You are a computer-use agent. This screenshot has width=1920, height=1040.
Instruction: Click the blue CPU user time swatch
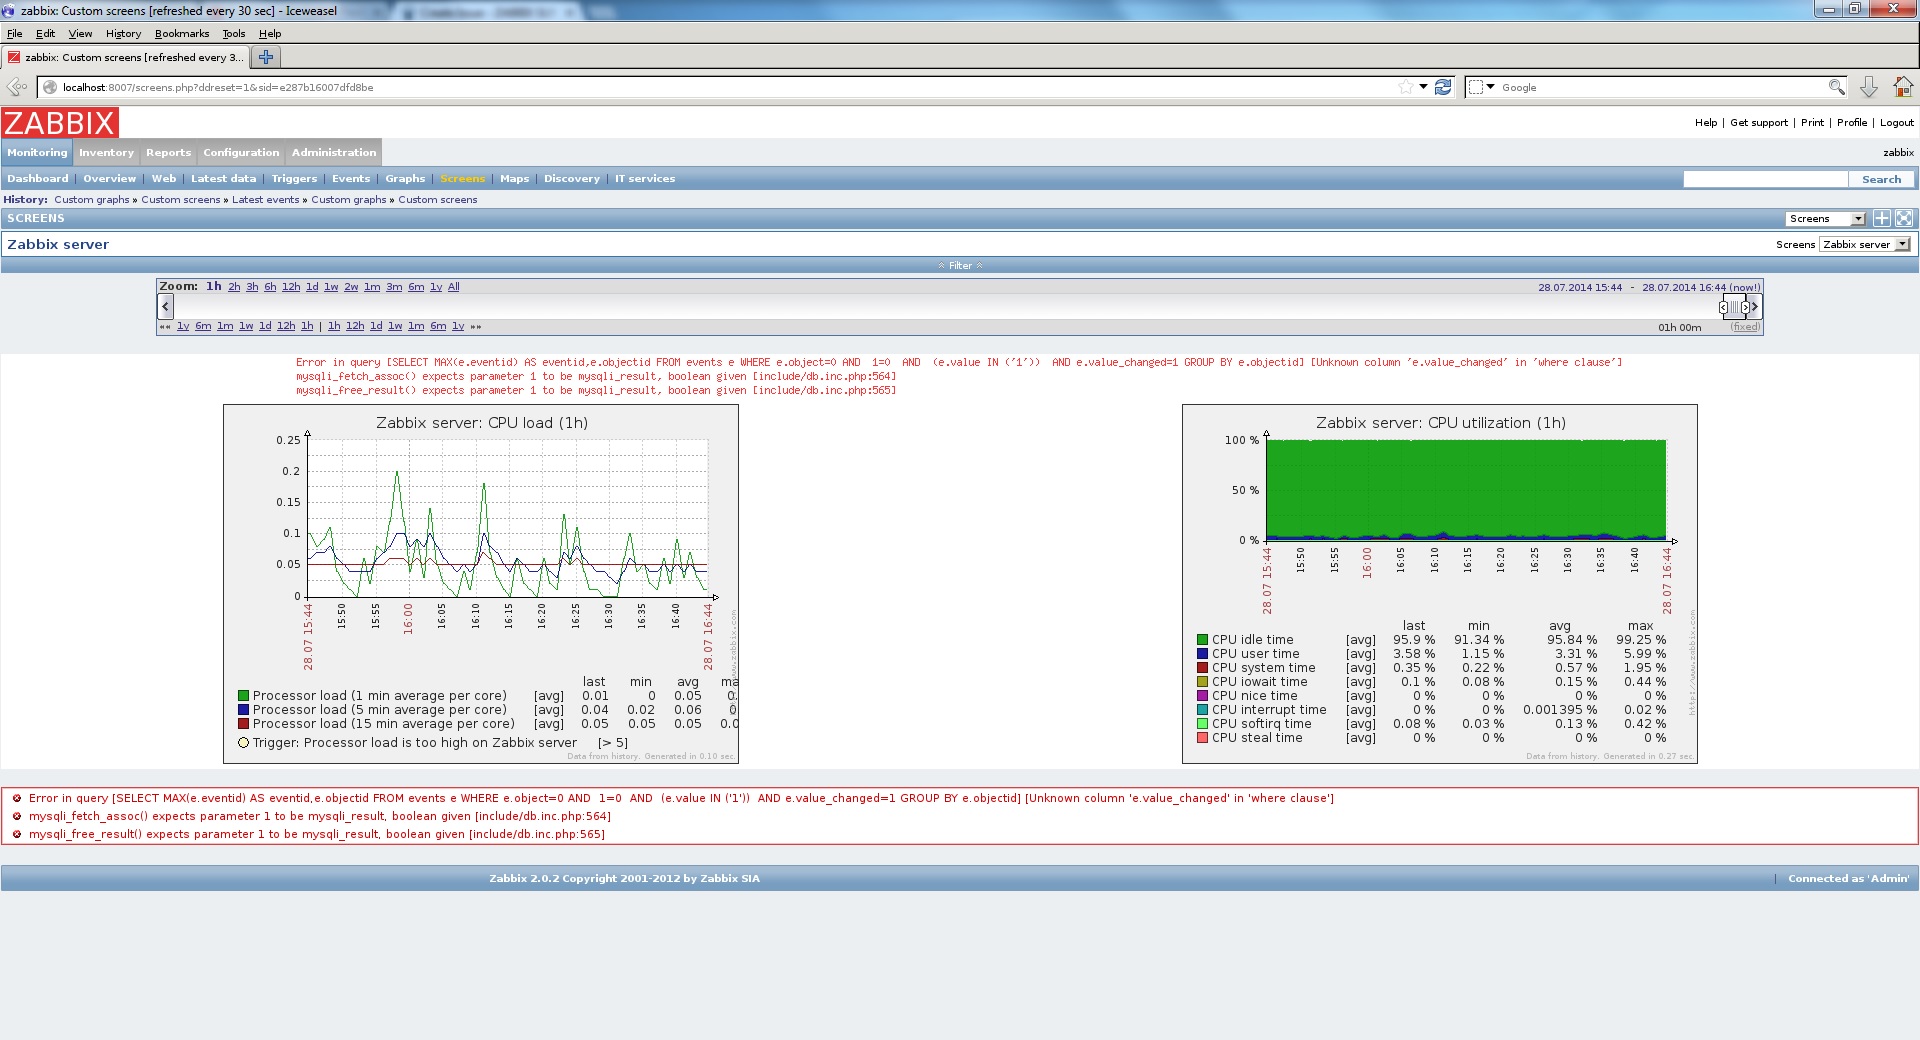click(1202, 654)
